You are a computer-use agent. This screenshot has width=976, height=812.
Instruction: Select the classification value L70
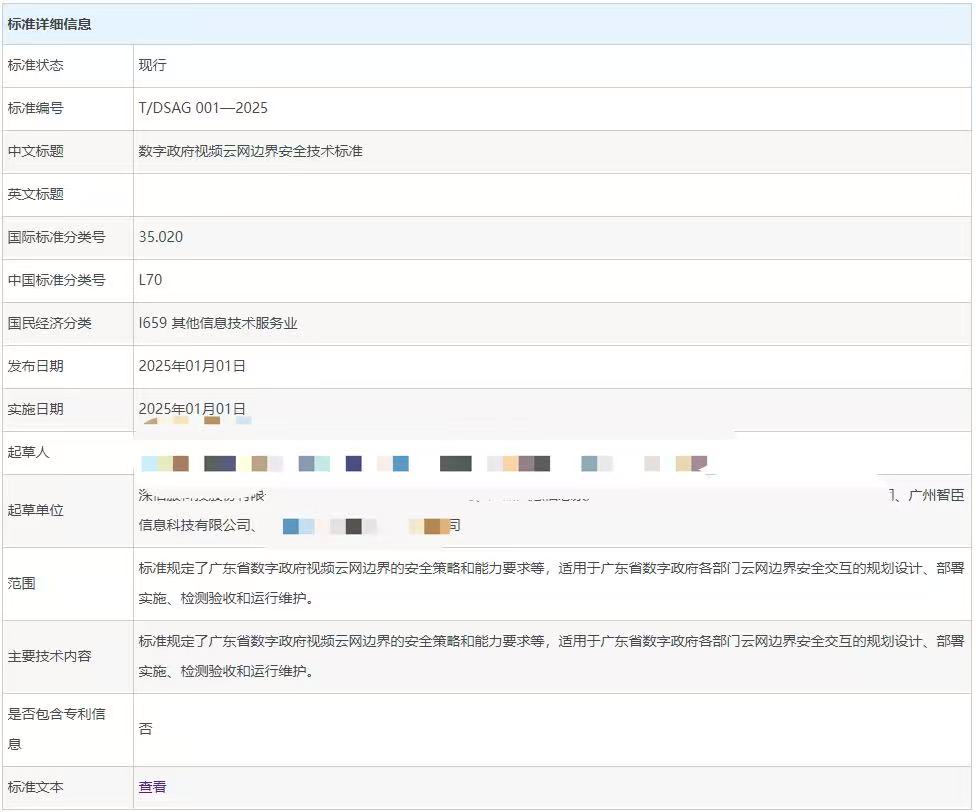150,280
